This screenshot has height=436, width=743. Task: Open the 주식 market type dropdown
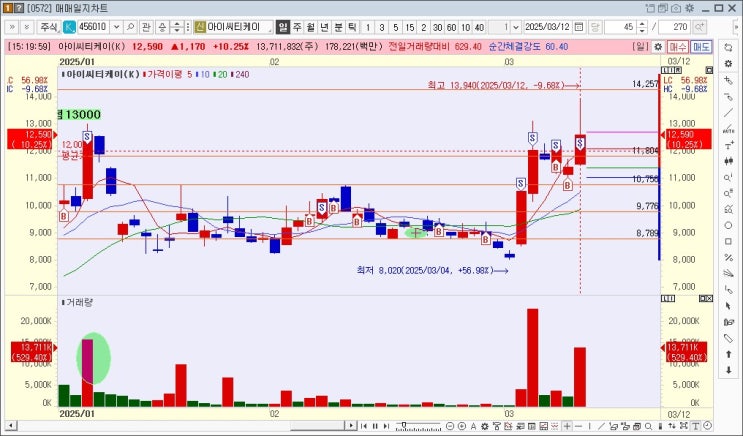click(49, 27)
